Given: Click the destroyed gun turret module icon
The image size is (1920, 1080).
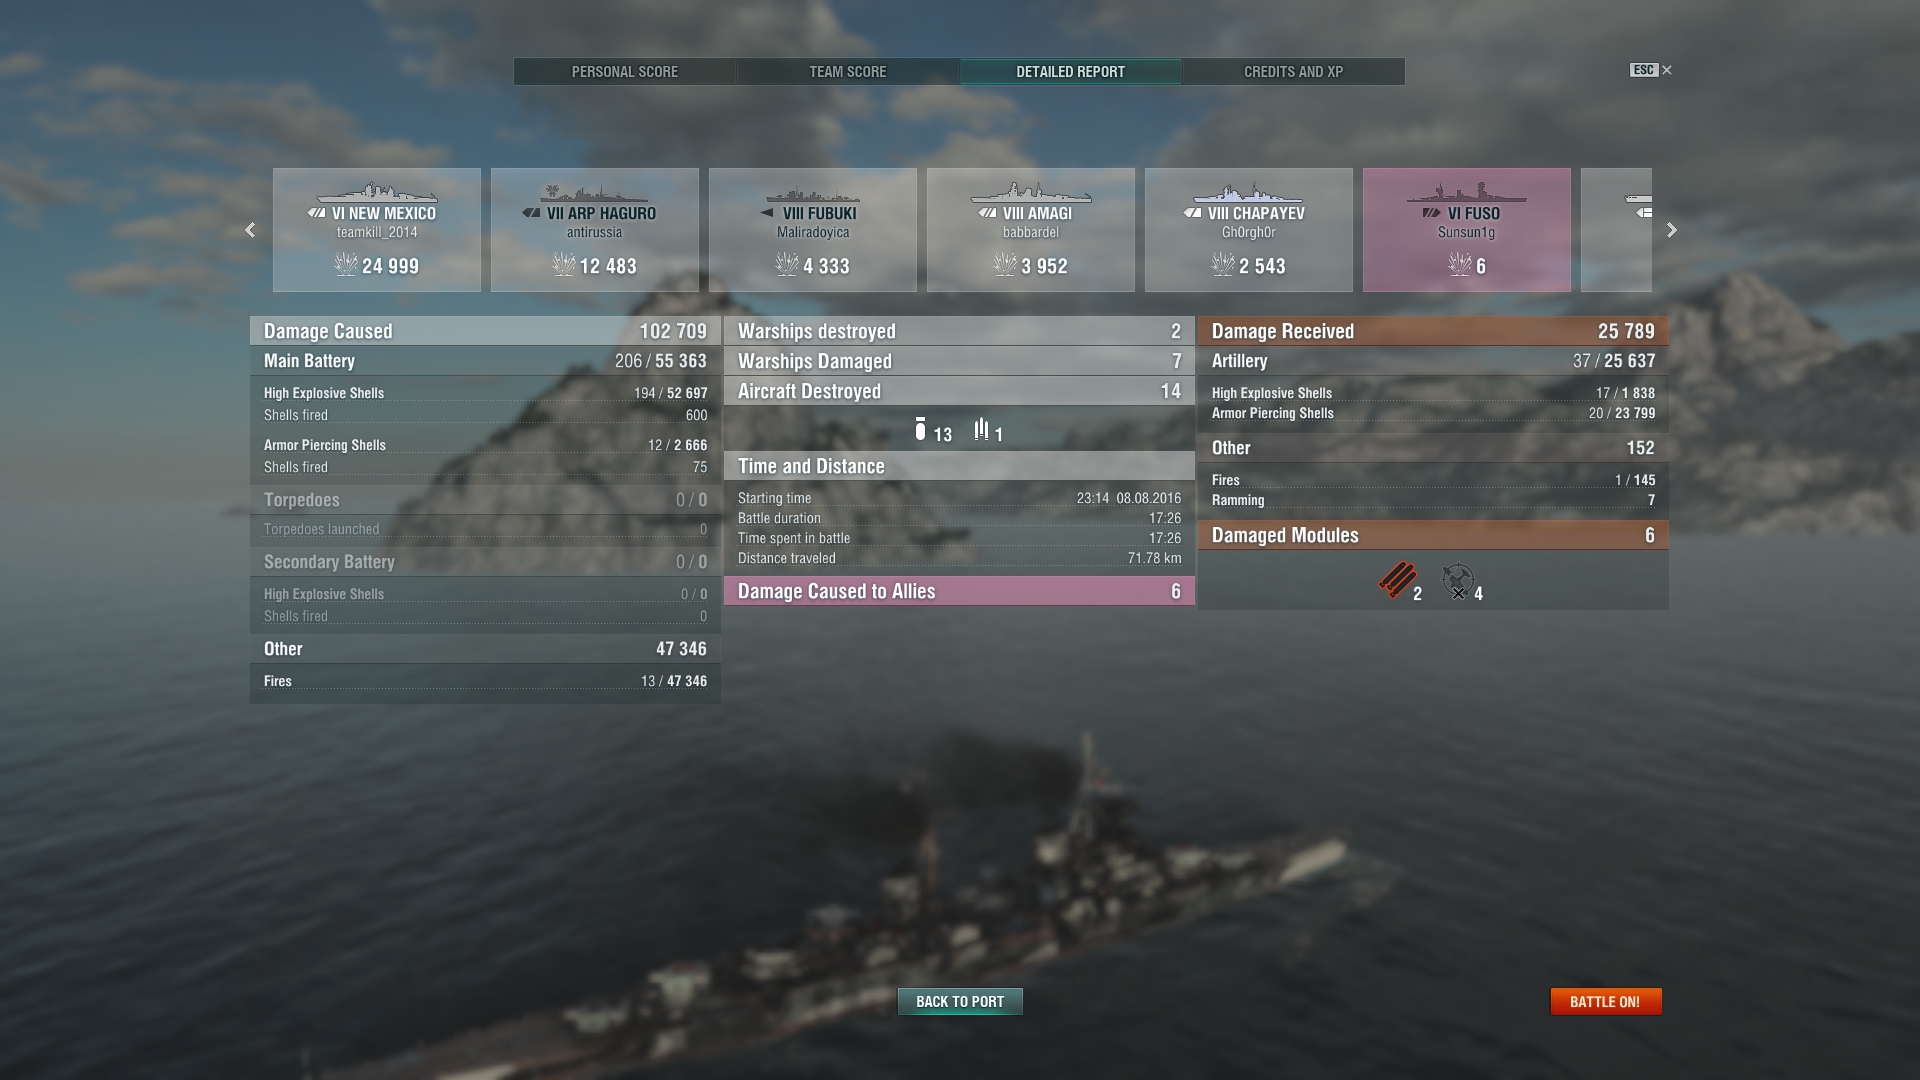Looking at the screenshot, I should [1457, 581].
